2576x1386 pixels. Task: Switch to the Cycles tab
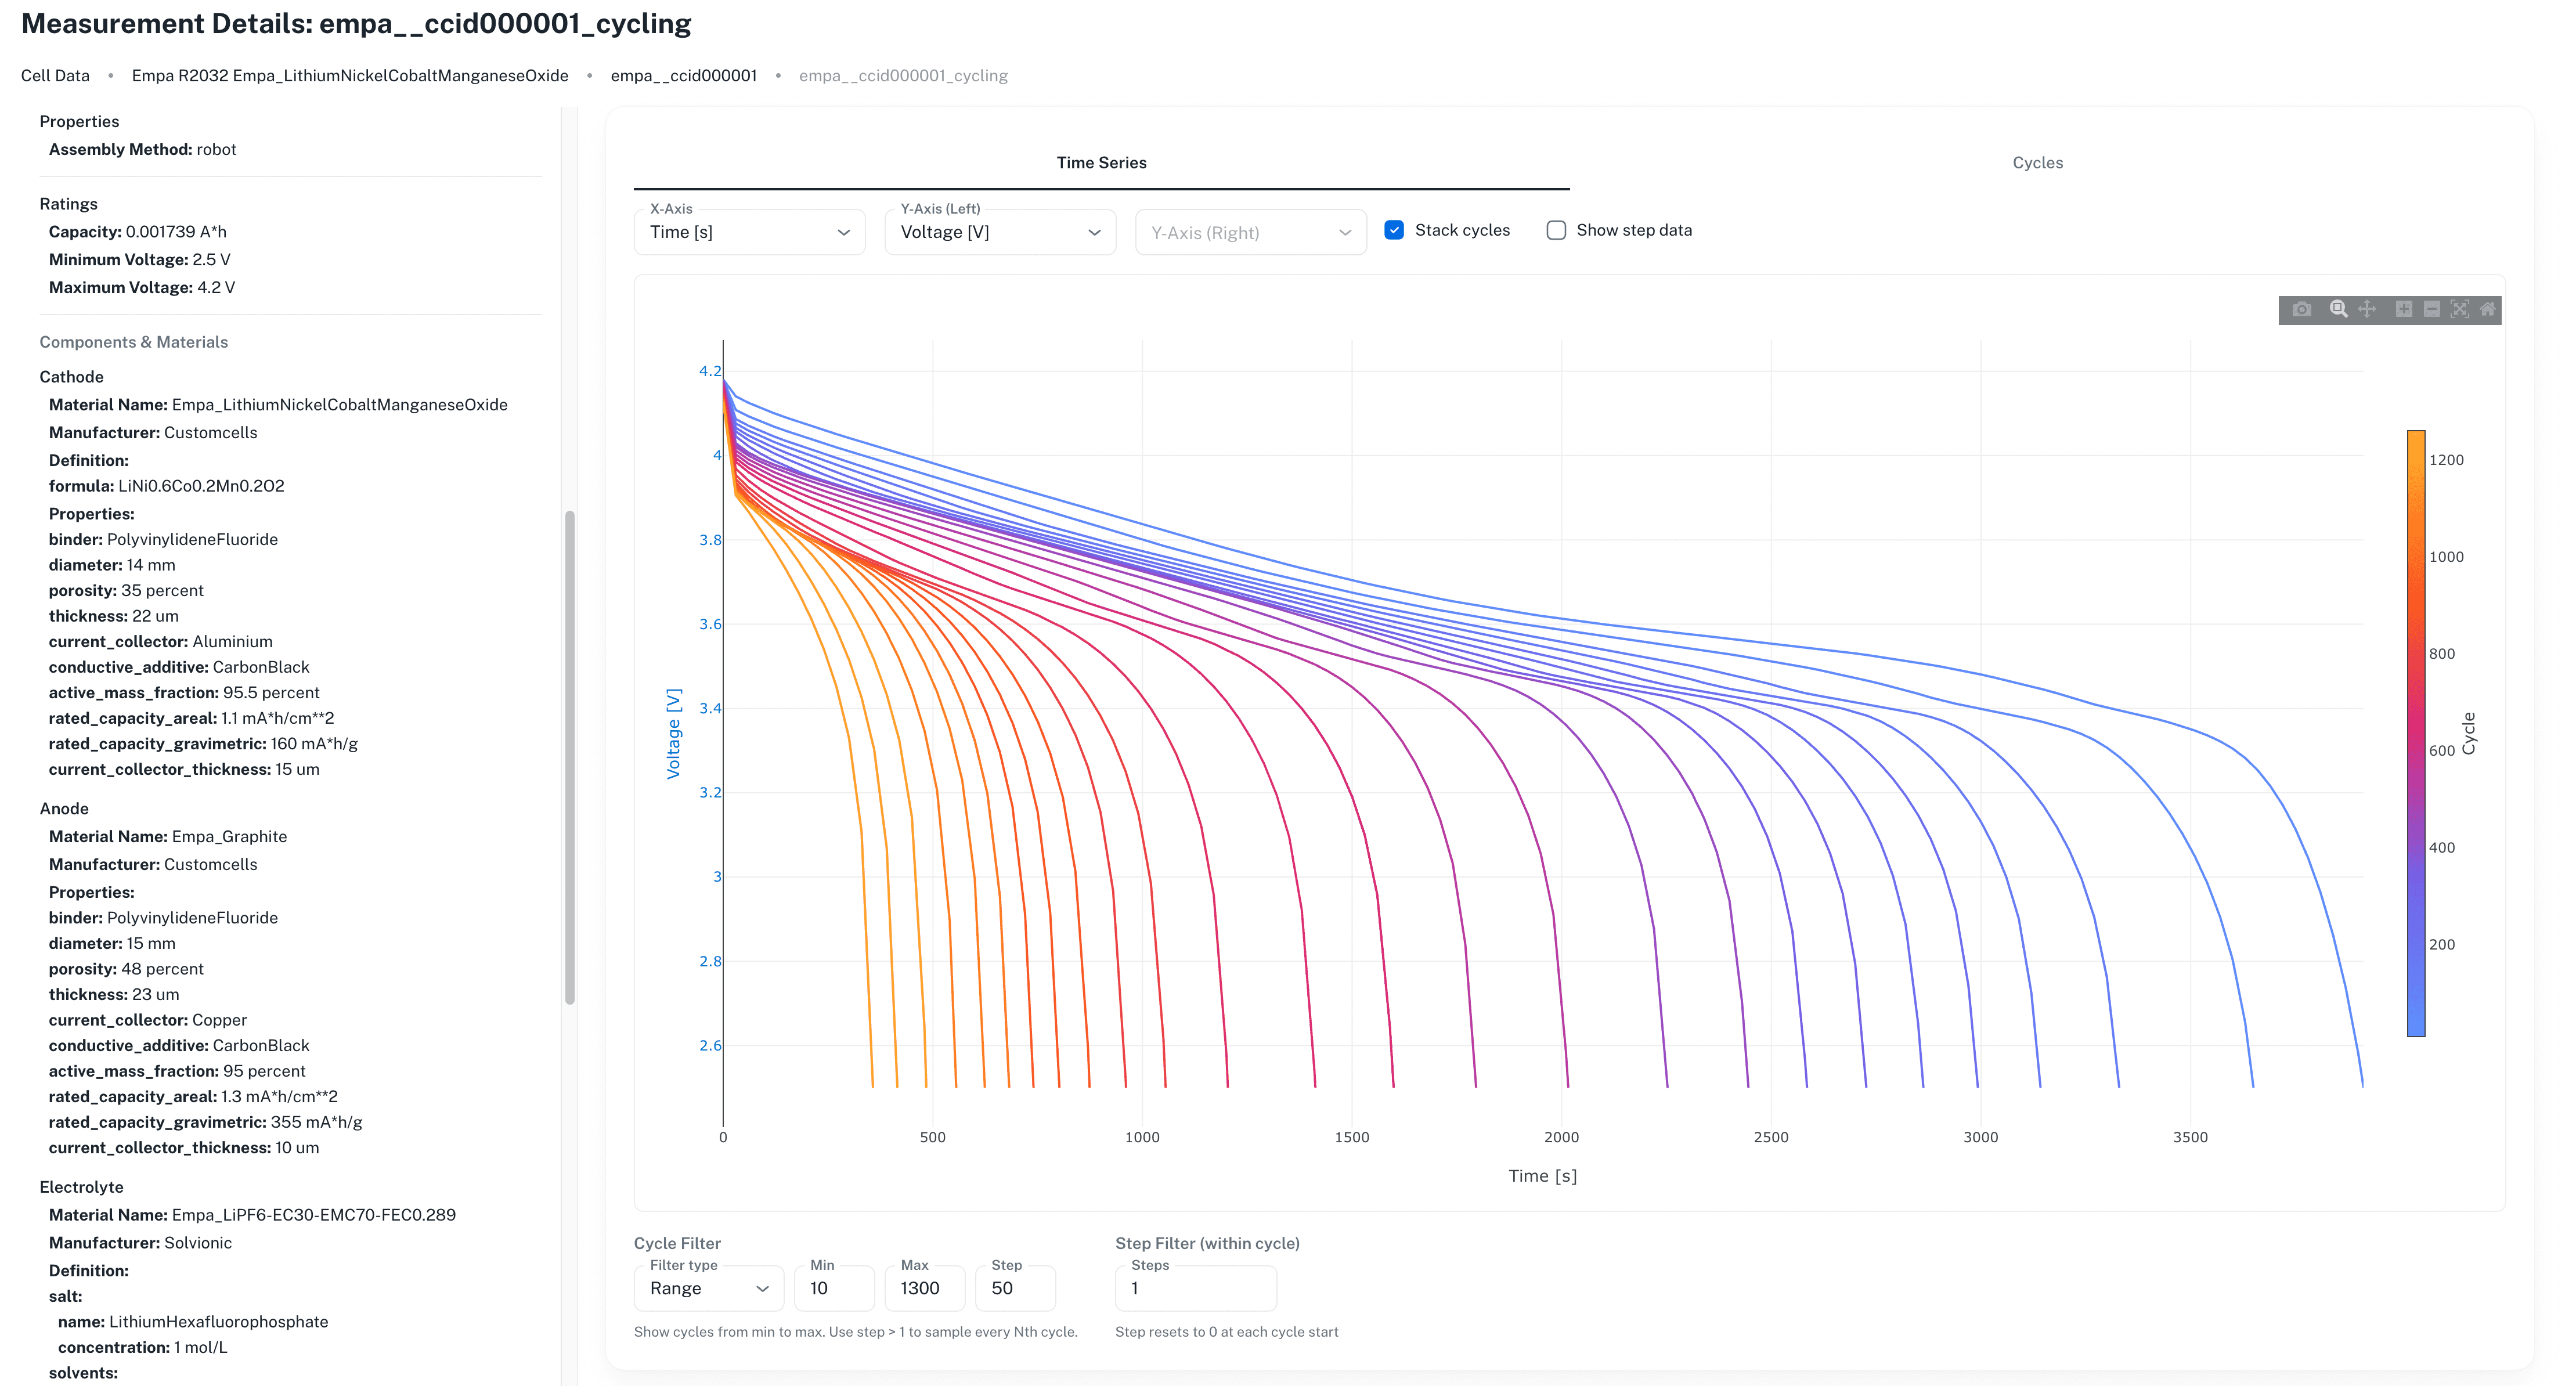pyautogui.click(x=2037, y=163)
